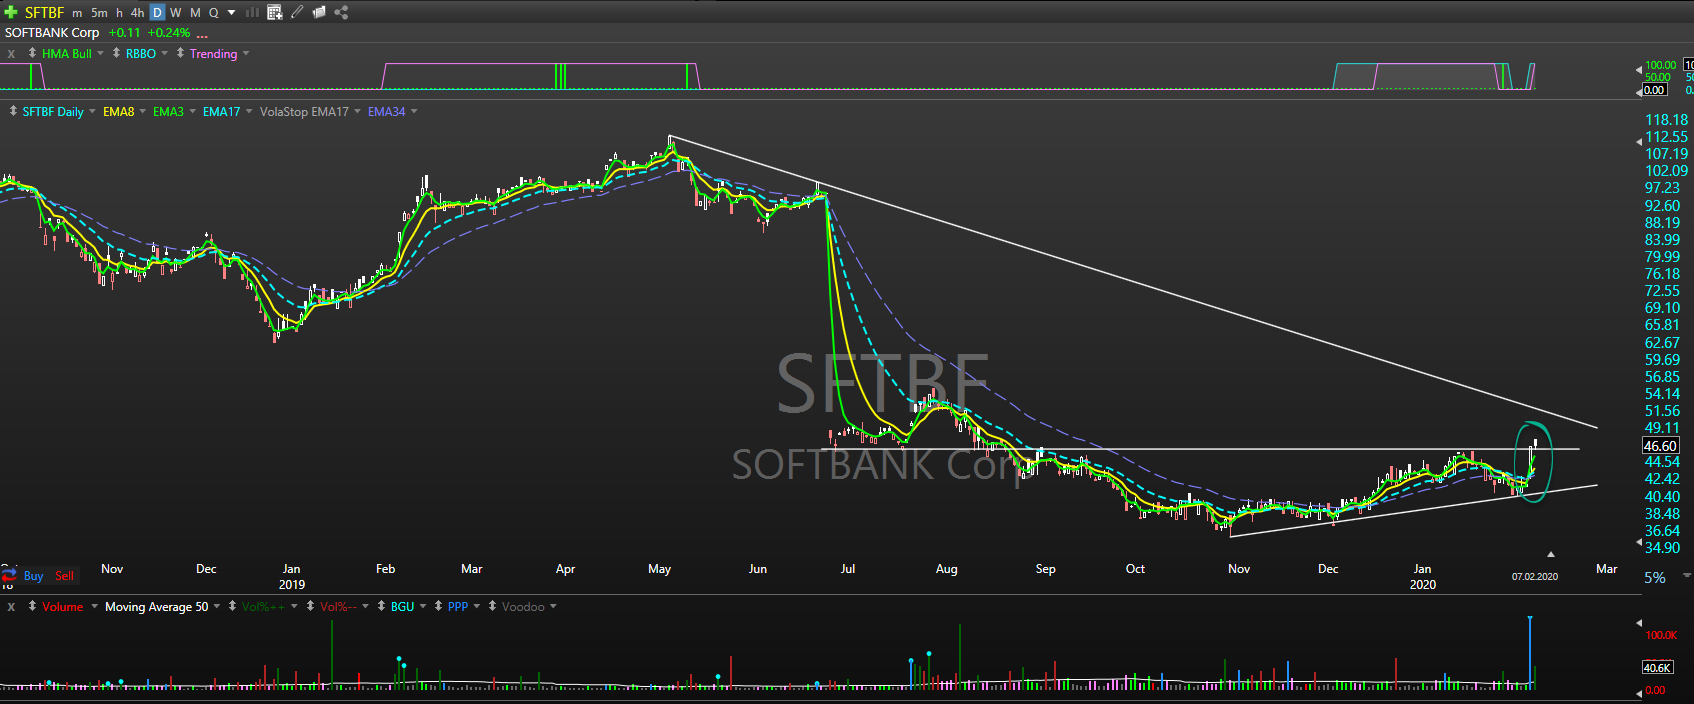Image resolution: width=1694 pixels, height=704 pixels.
Task: Click the share chart icon
Action: 341,13
